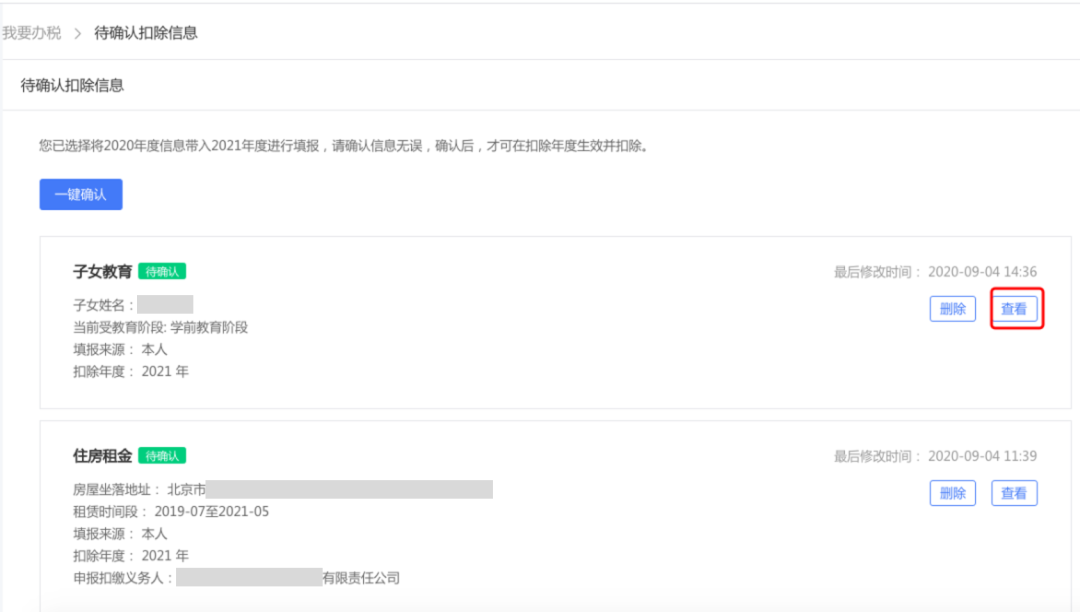The height and width of the screenshot is (612, 1080).
Task: Select the 子女教育 card title
Action: [x=103, y=271]
